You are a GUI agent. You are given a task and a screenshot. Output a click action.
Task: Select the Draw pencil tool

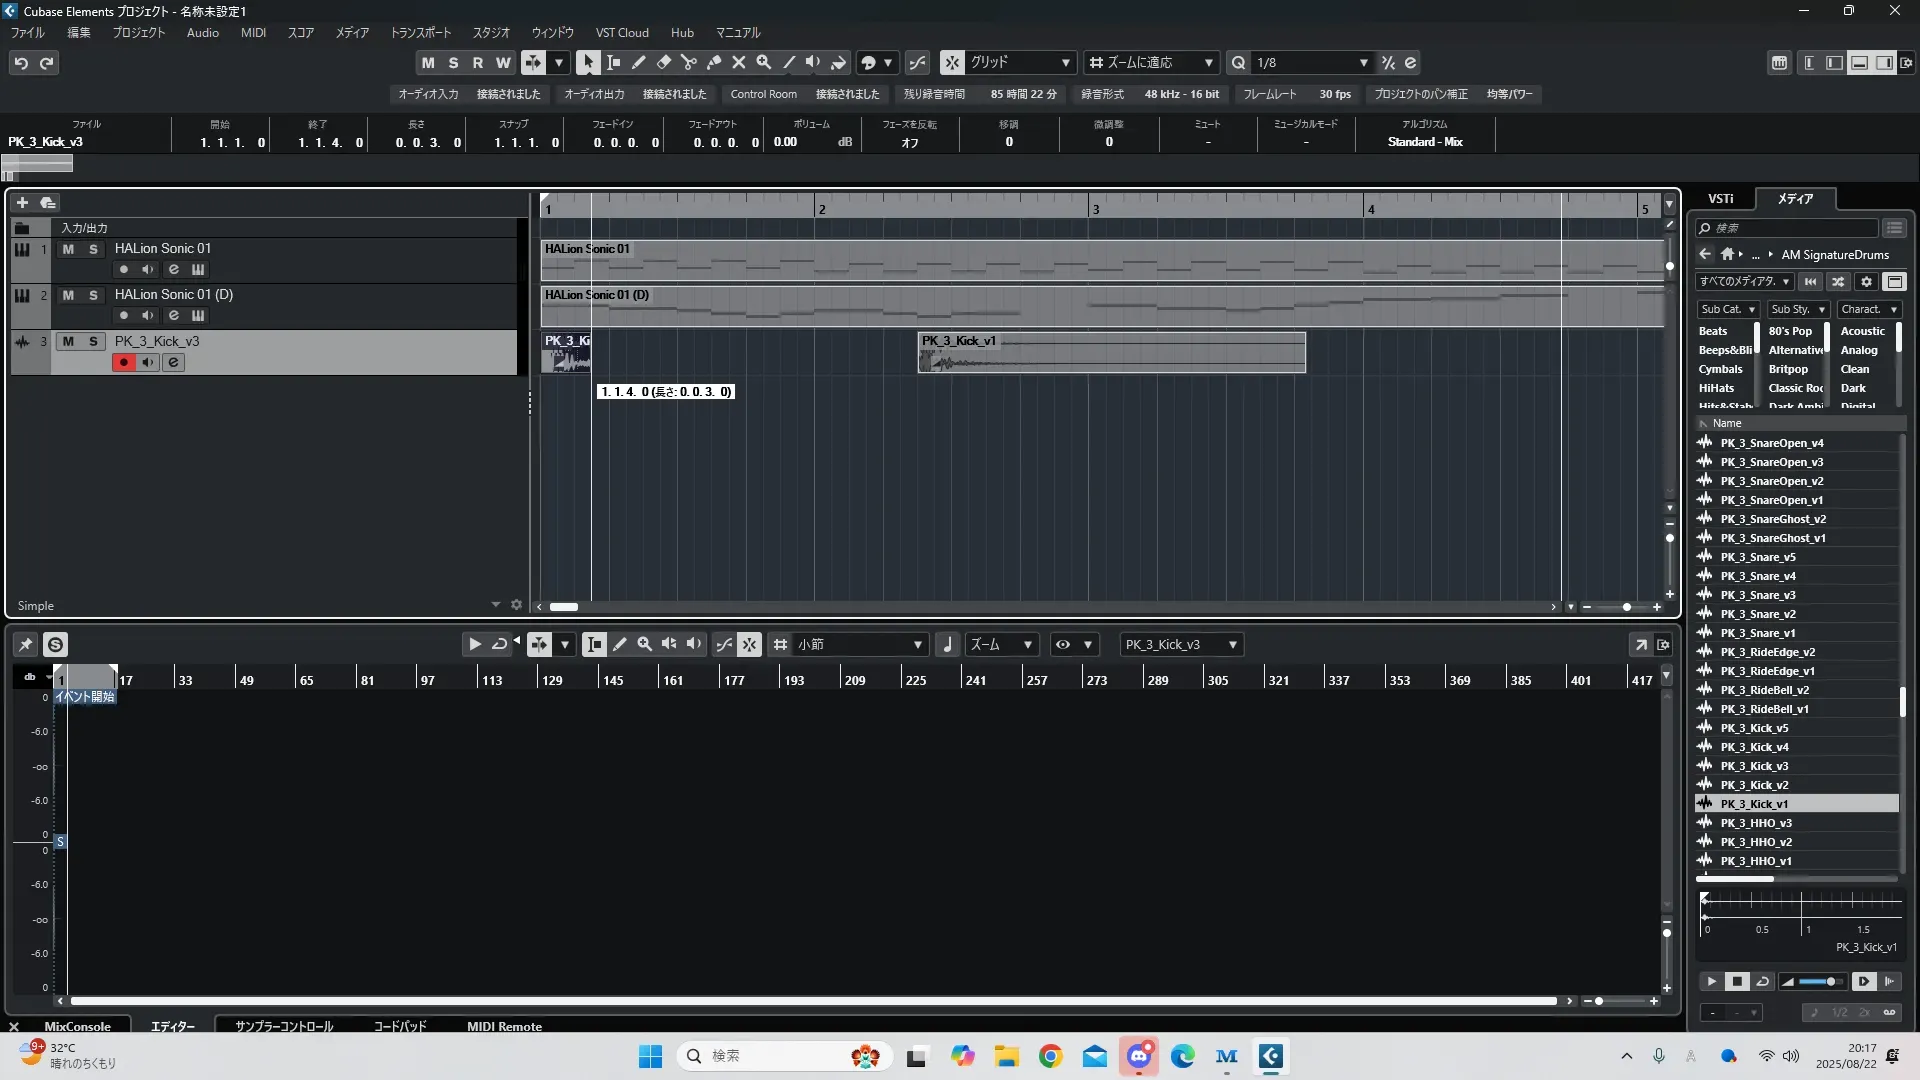pos(639,62)
